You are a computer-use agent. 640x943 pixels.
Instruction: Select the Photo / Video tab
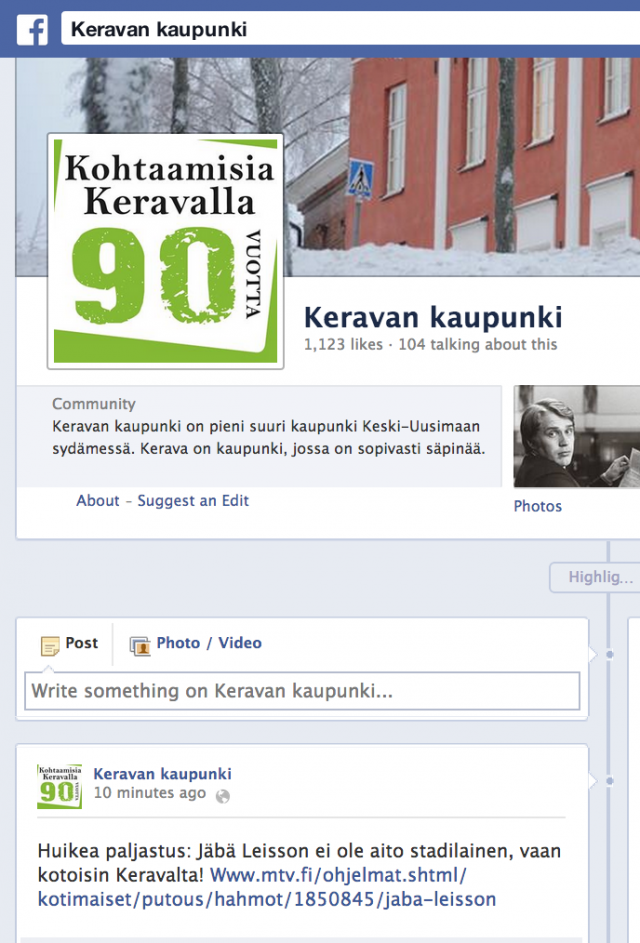[x=196, y=644]
